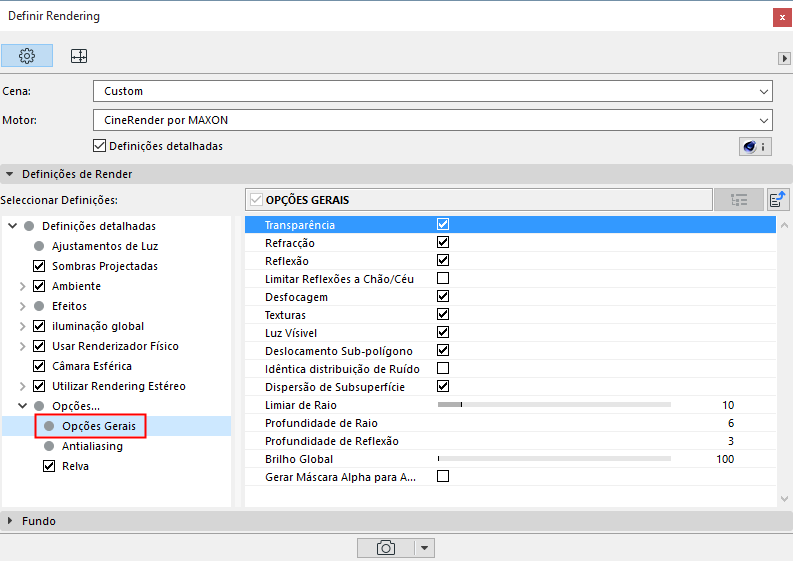
Task: Toggle the OPÇÕES GERAIS header checkbox
Action: point(256,200)
